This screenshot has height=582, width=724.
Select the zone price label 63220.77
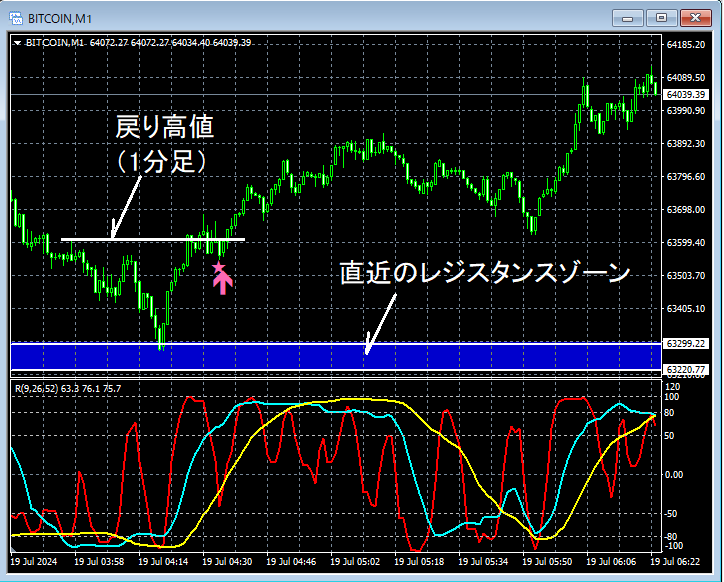(686, 370)
